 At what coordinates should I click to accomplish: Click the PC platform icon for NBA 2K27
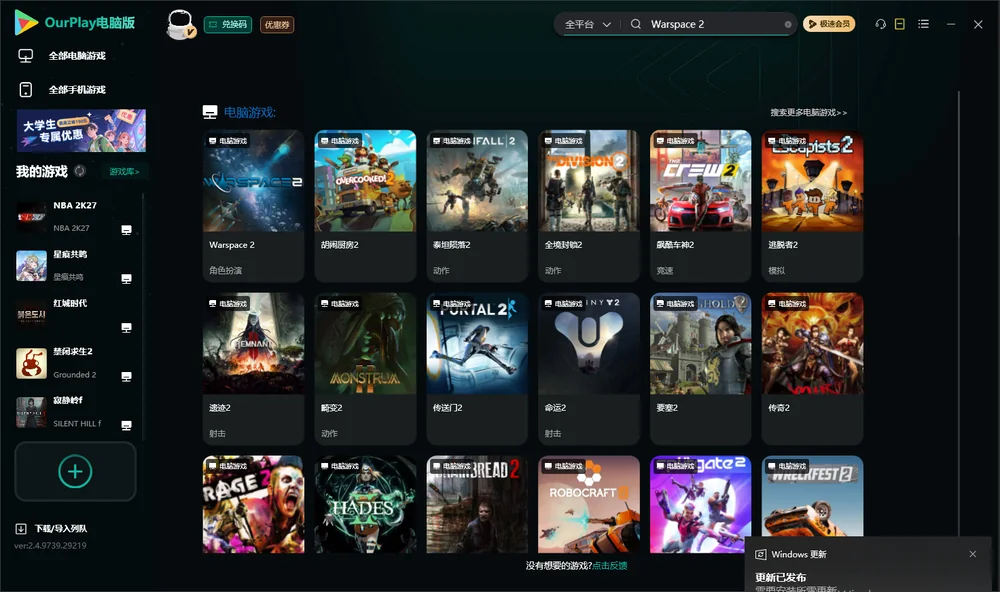click(x=126, y=230)
